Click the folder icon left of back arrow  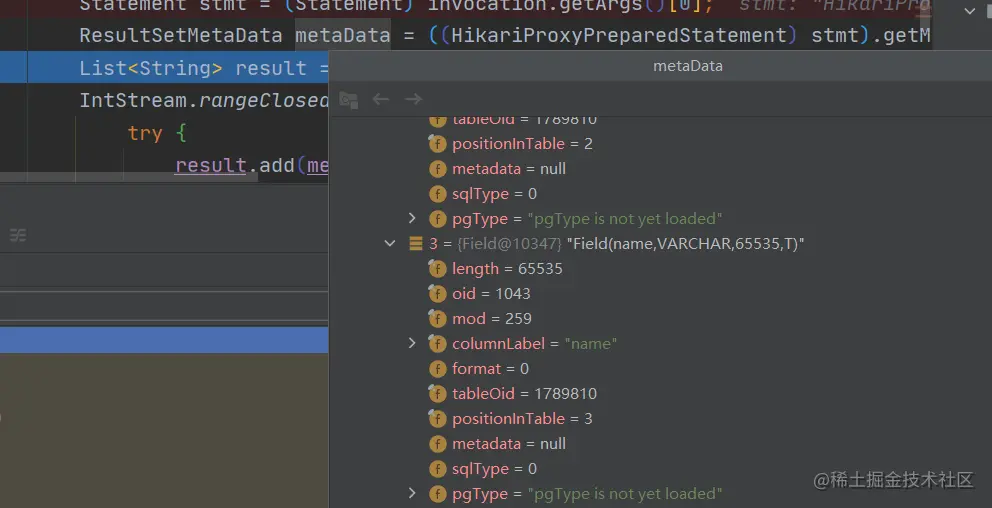tap(349, 100)
